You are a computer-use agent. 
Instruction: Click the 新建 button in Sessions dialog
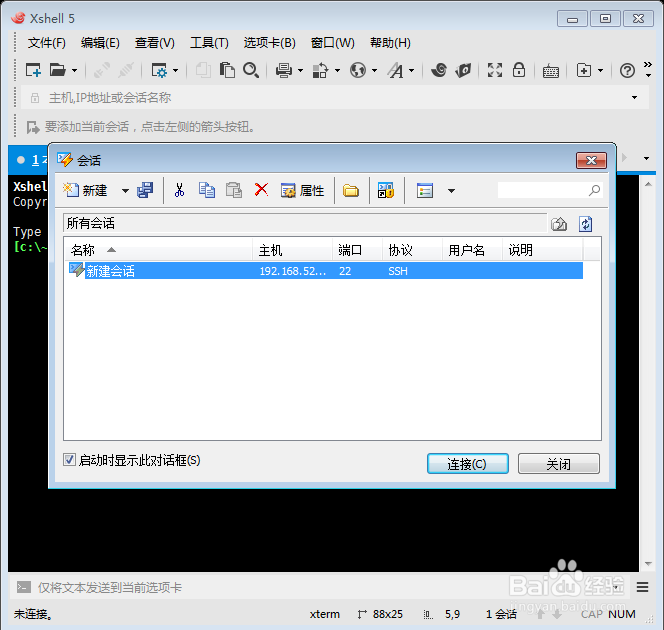click(x=85, y=191)
